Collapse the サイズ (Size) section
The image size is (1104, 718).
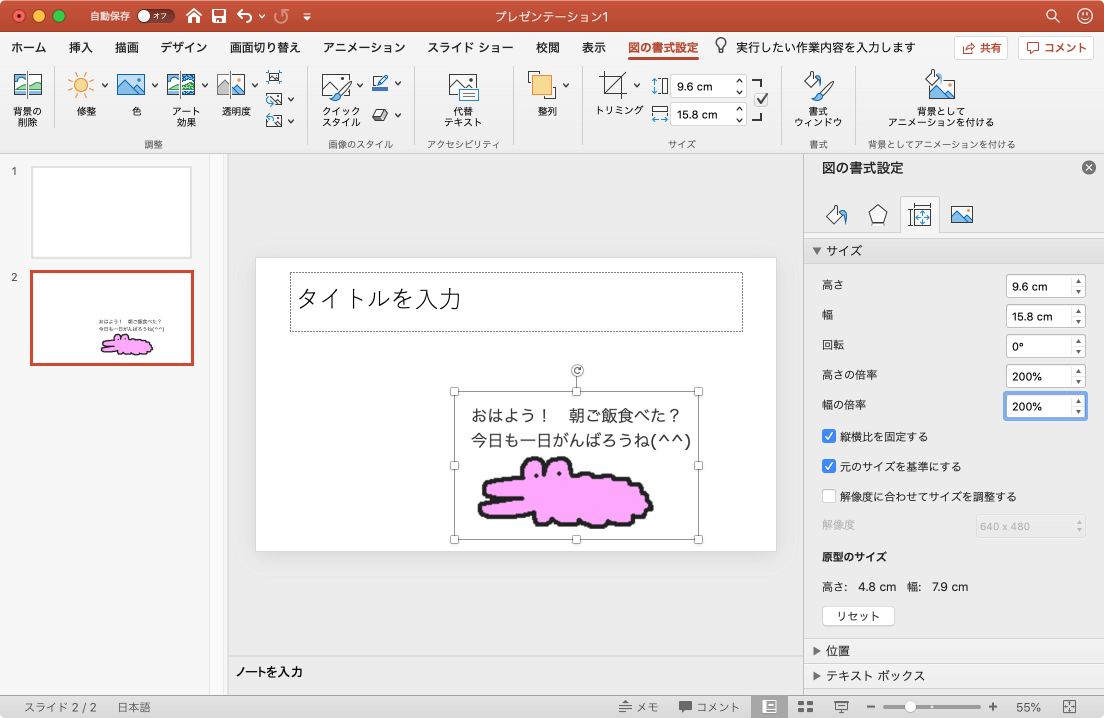point(837,251)
